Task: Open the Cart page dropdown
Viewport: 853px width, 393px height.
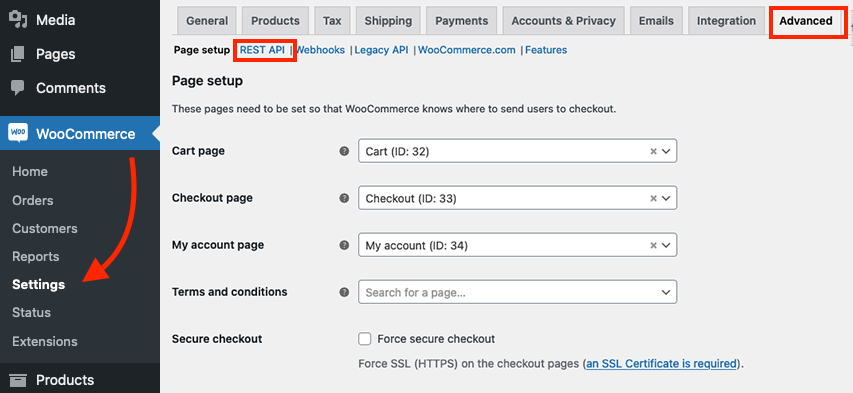Action: [517, 151]
